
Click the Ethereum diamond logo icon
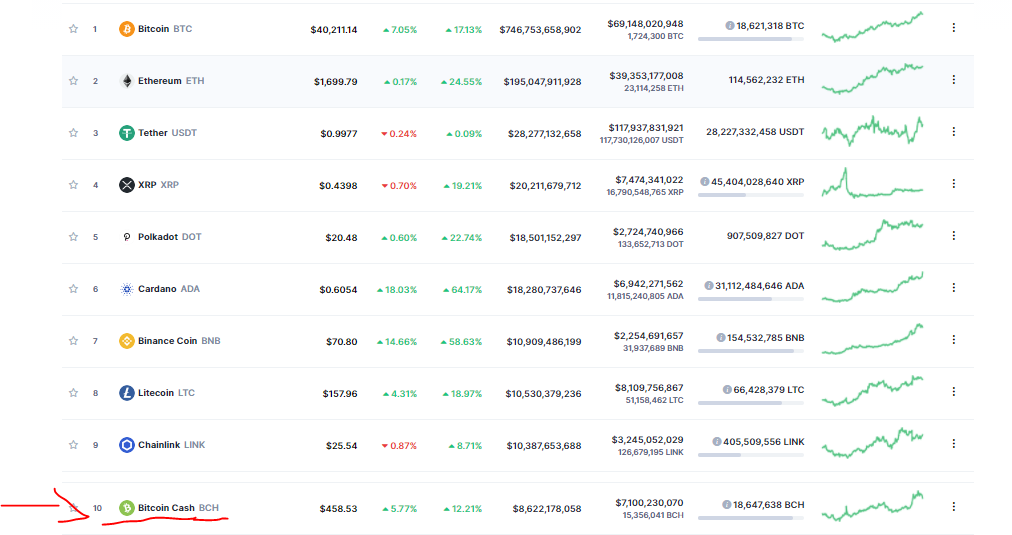tap(126, 81)
